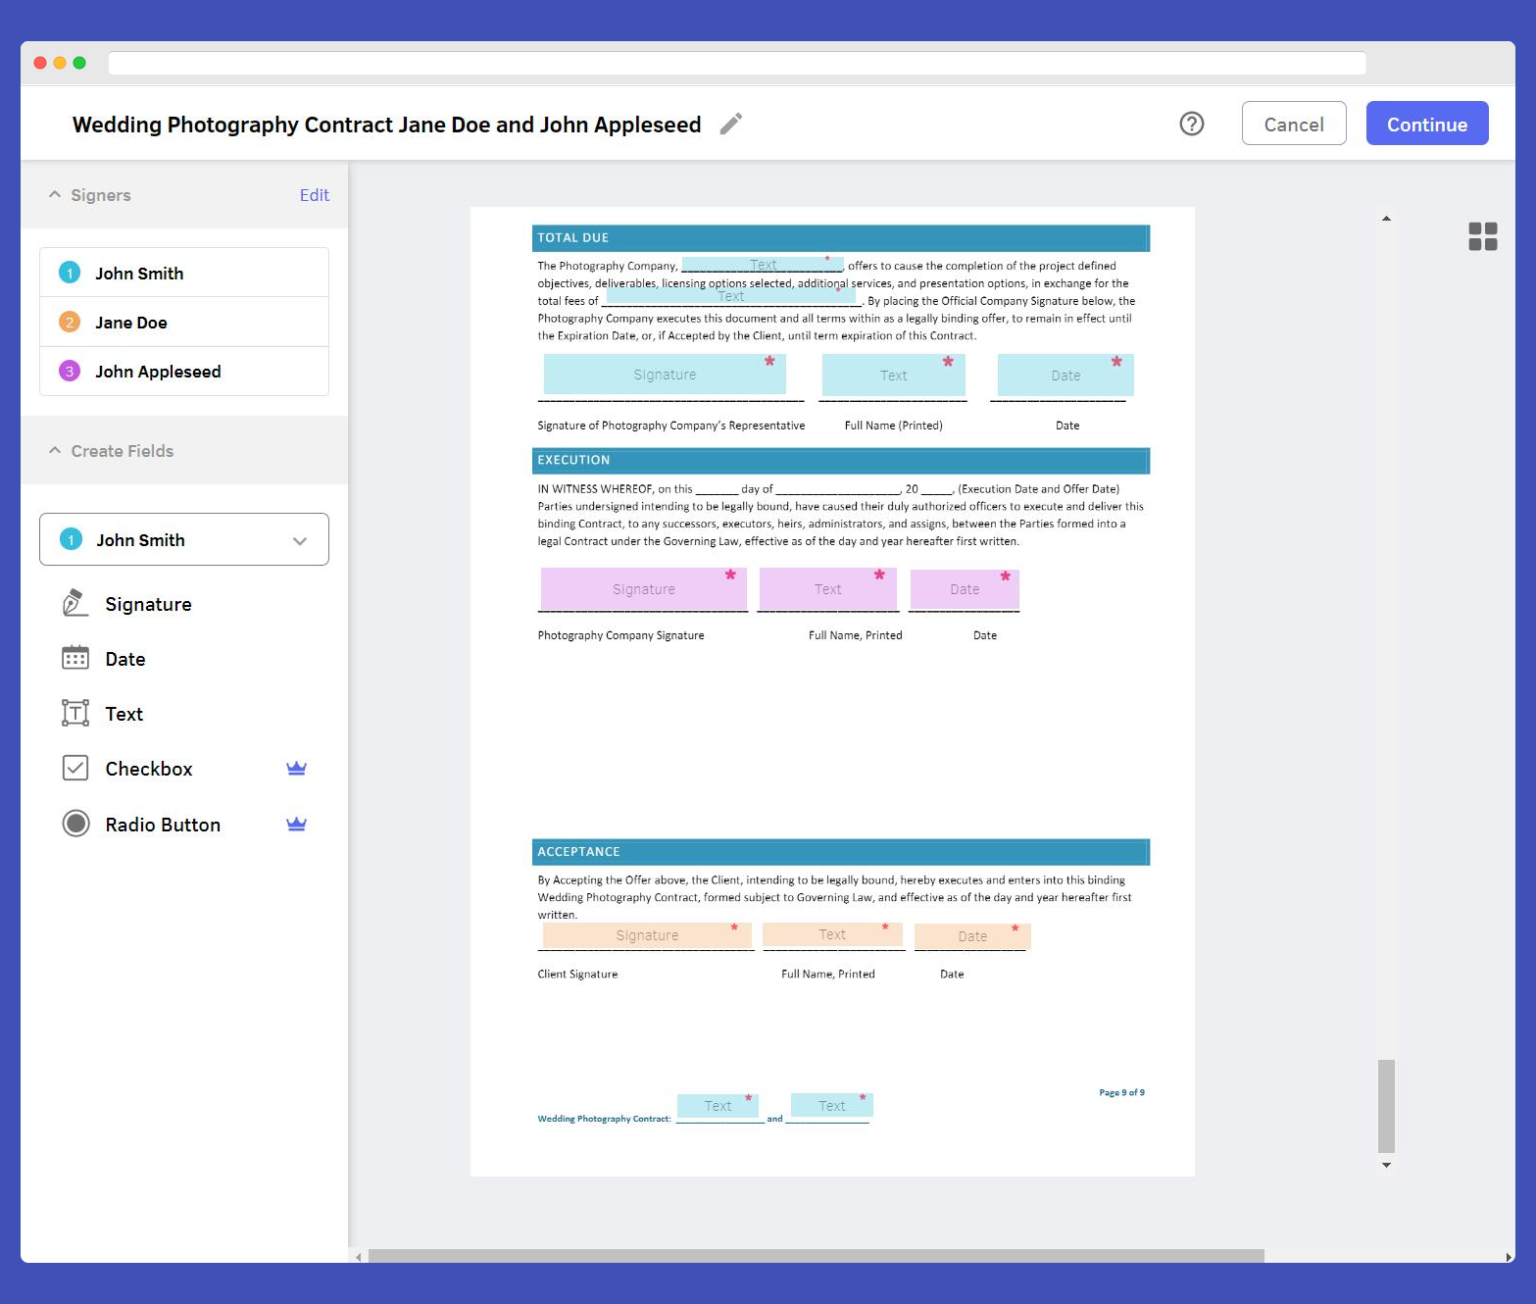The width and height of the screenshot is (1536, 1304).
Task: Select the Checkbox field type
Action: pyautogui.click(x=147, y=768)
